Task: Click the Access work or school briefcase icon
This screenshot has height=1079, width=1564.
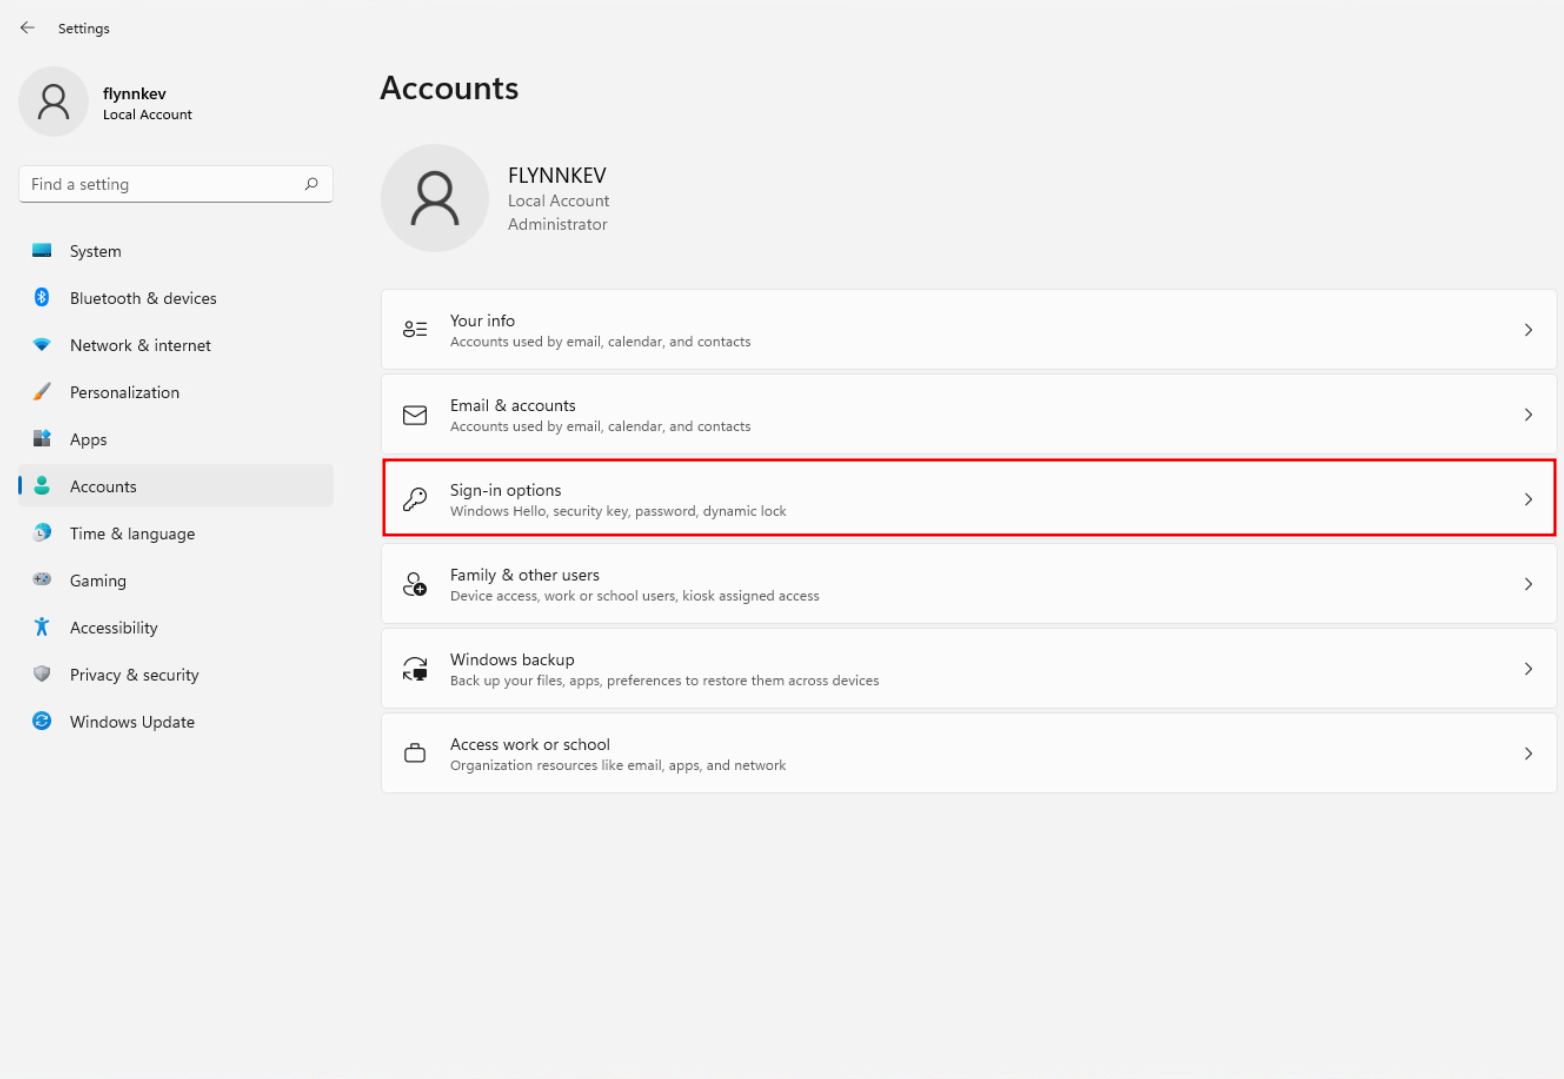Action: pyautogui.click(x=415, y=754)
